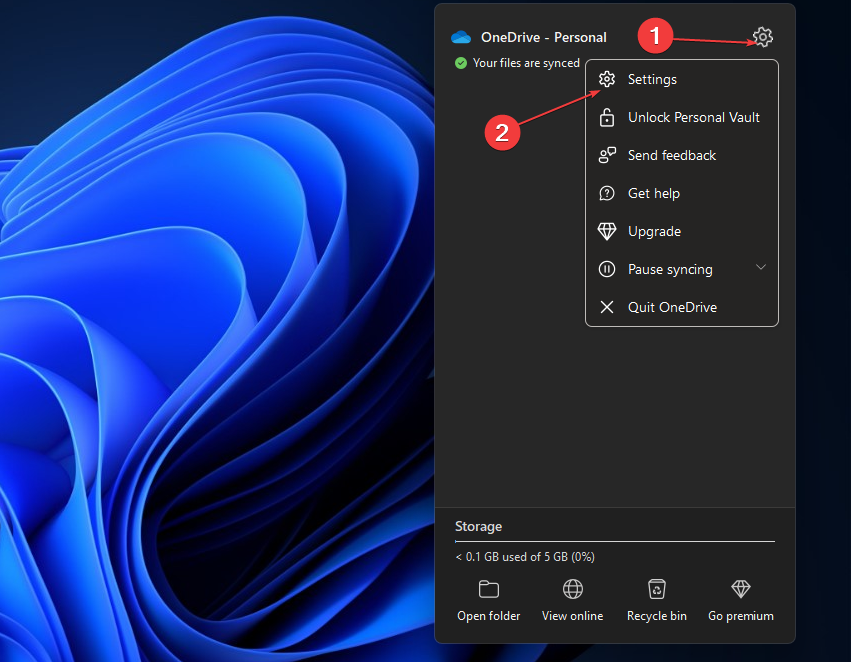Click the Unlock Personal Vault padlock icon
The image size is (851, 662).
click(607, 117)
